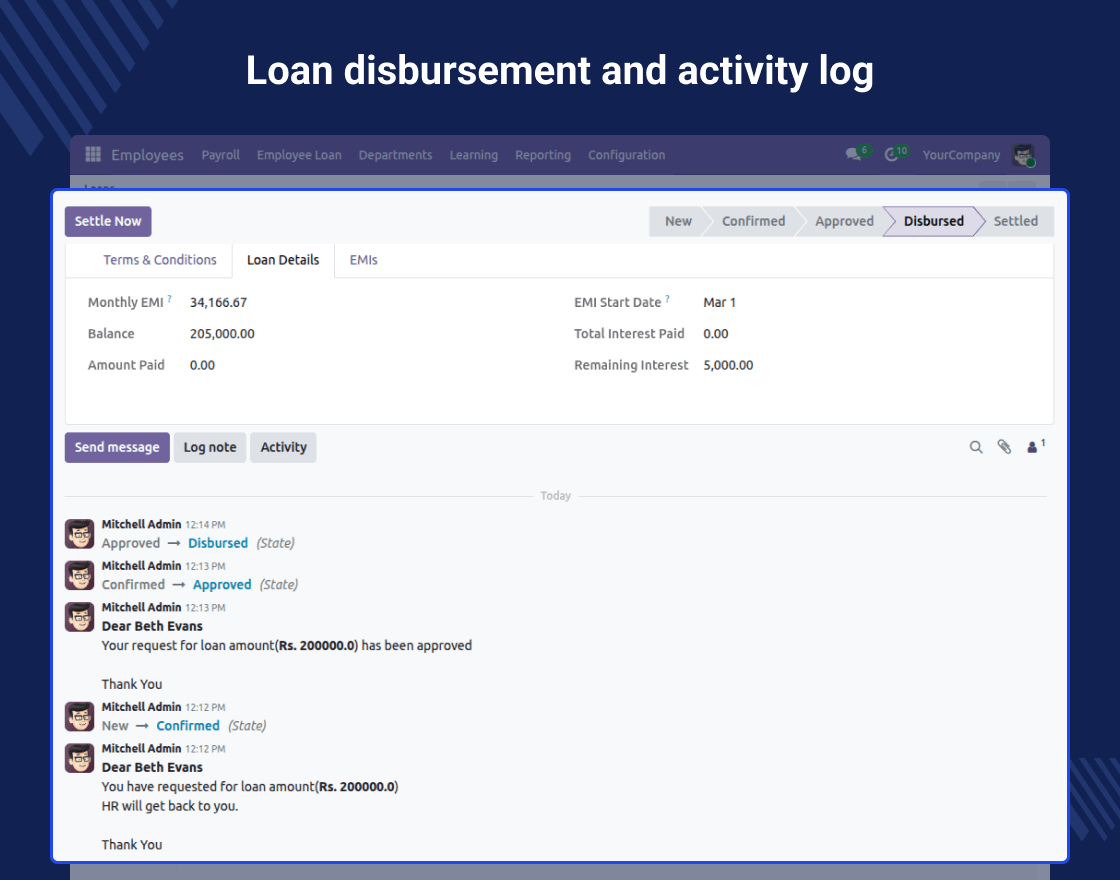Click avatar beside New to Confirmed message
Image resolution: width=1120 pixels, height=880 pixels.
[79, 716]
